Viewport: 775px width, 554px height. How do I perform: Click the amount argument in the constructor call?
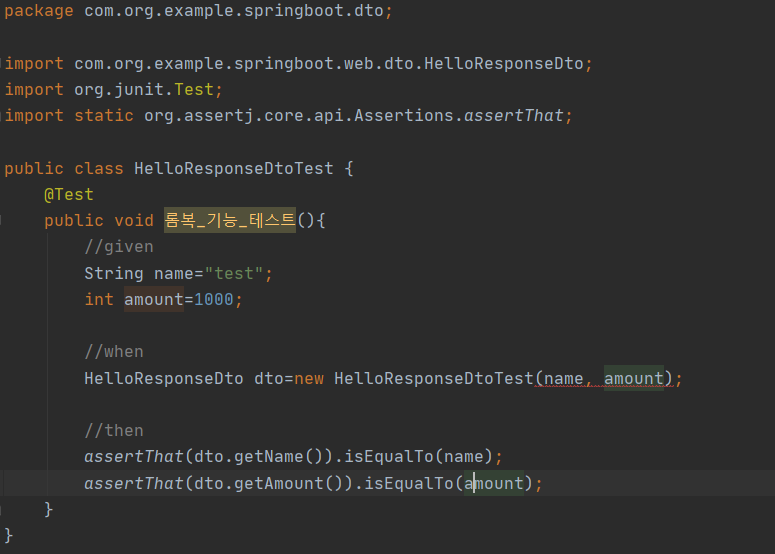[634, 379]
